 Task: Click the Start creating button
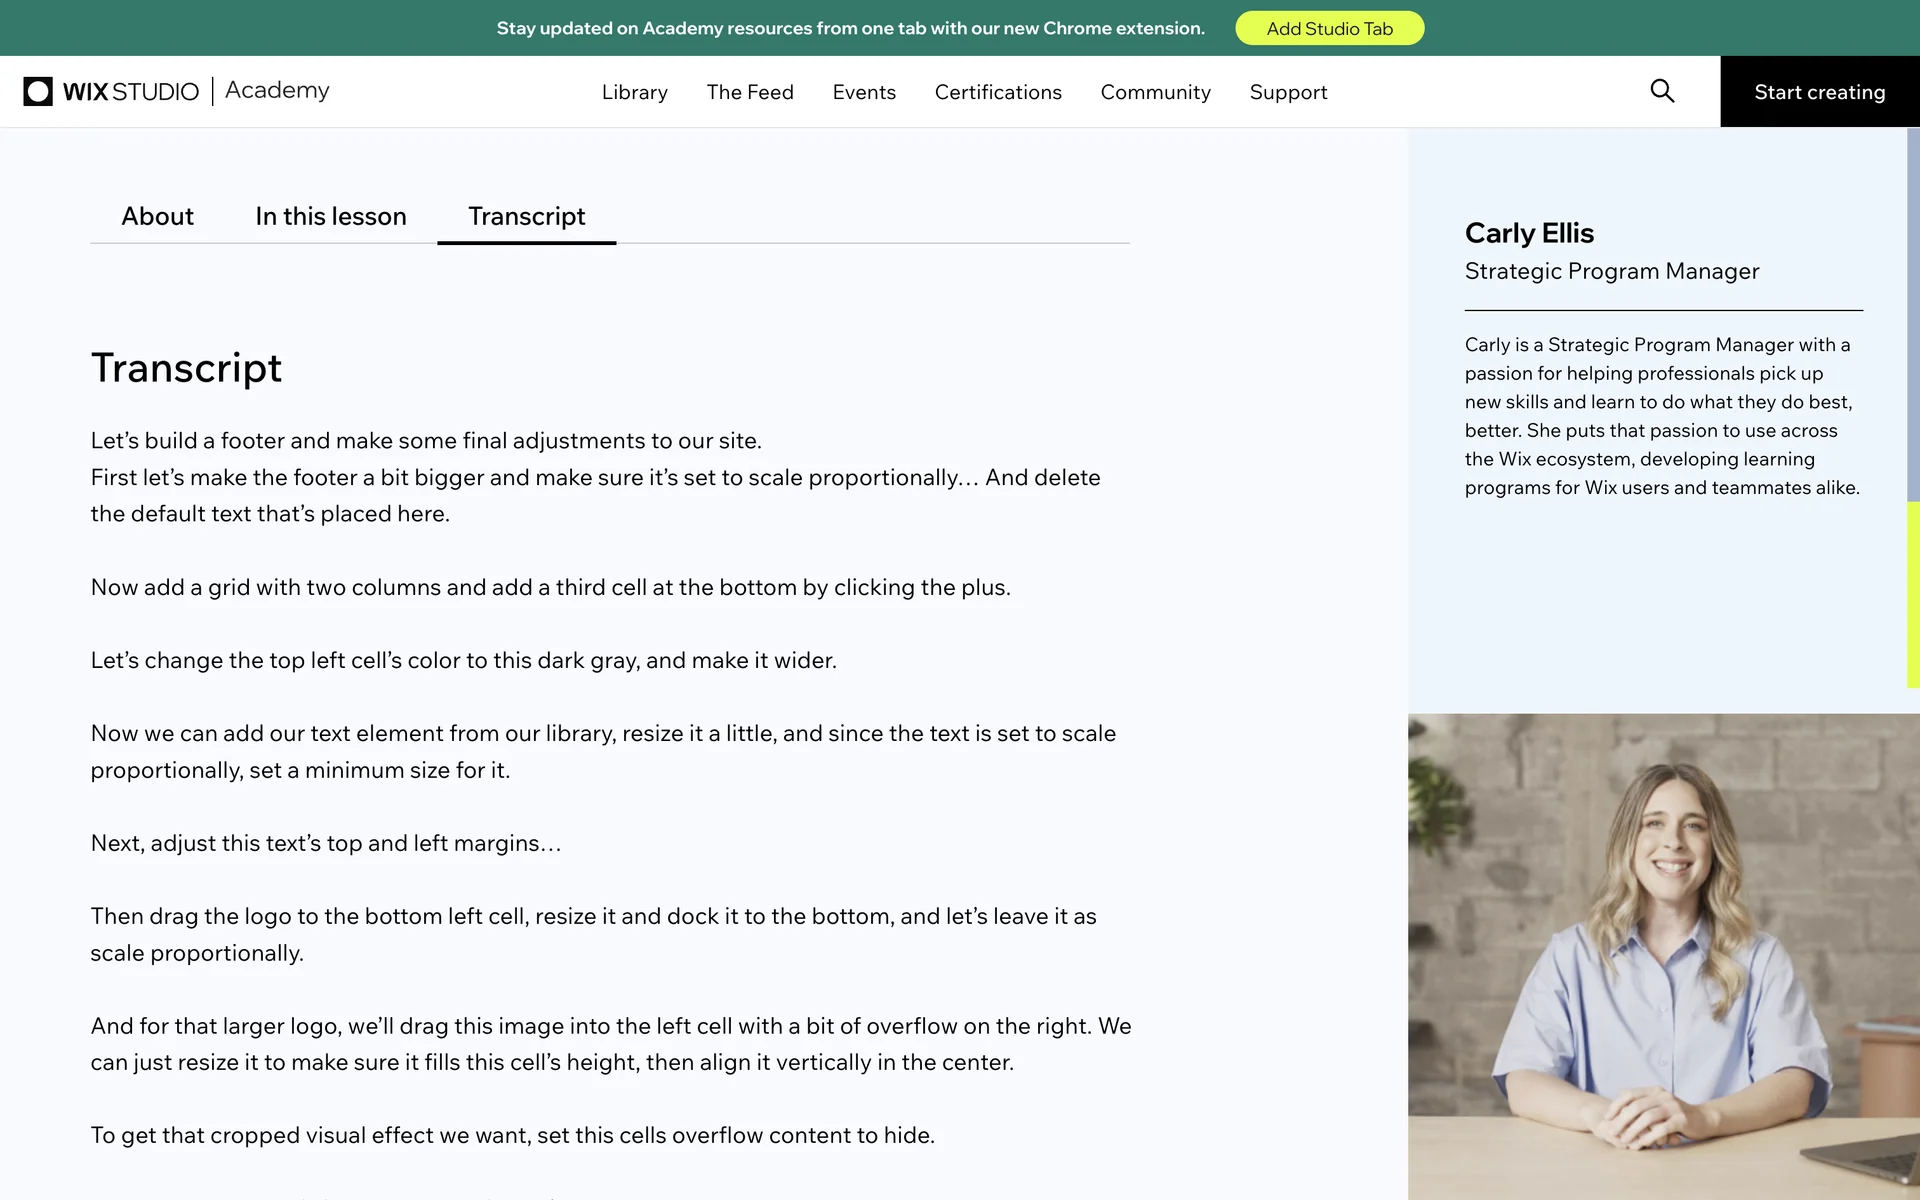[x=1819, y=92]
